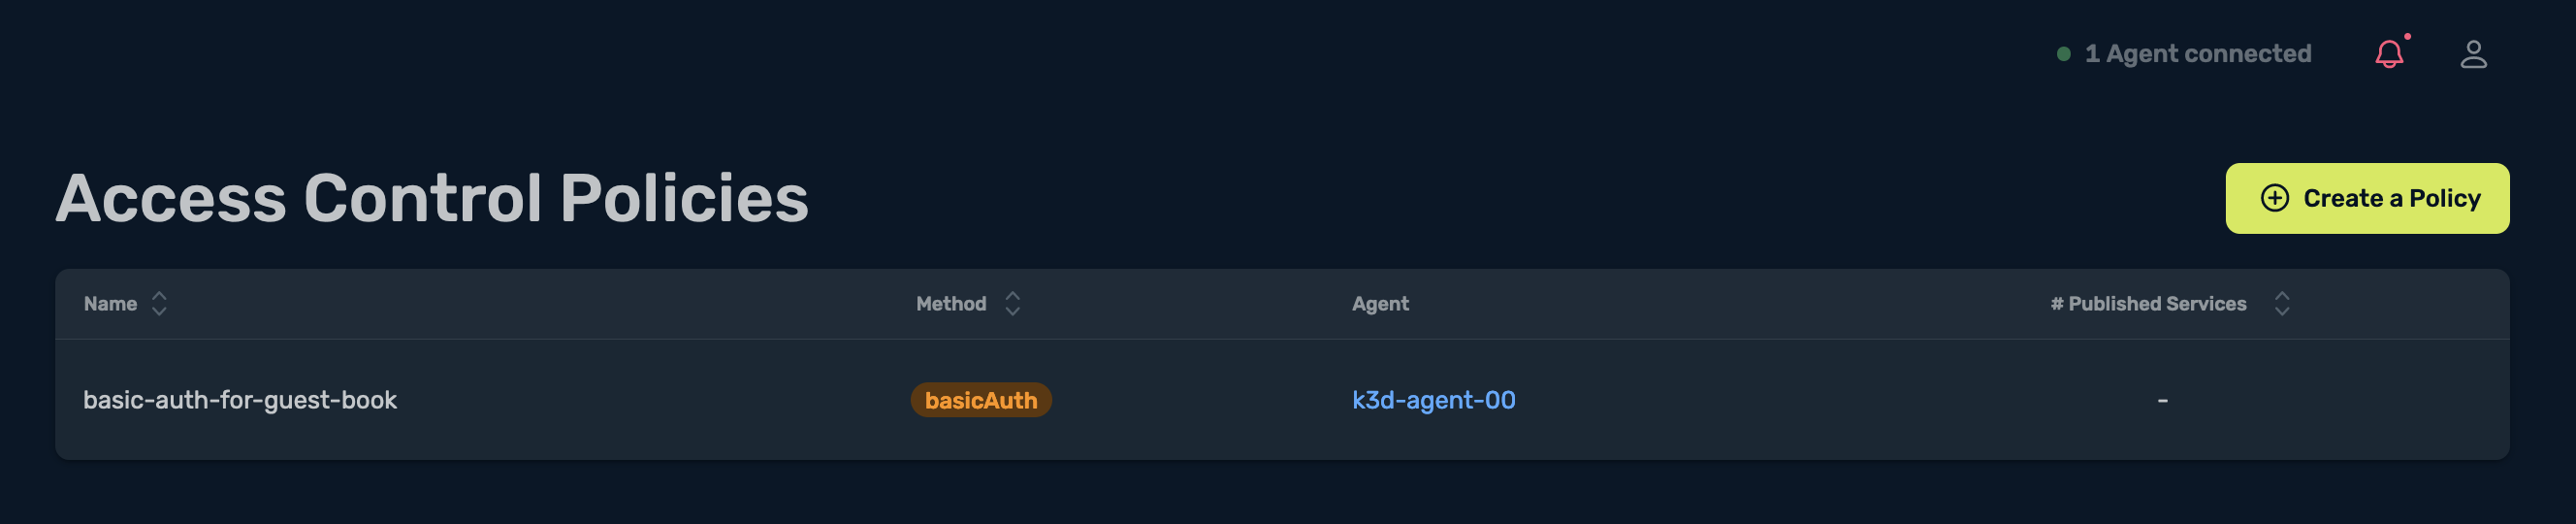
Task: Sort policies using the Name sort arrows
Action: point(159,304)
